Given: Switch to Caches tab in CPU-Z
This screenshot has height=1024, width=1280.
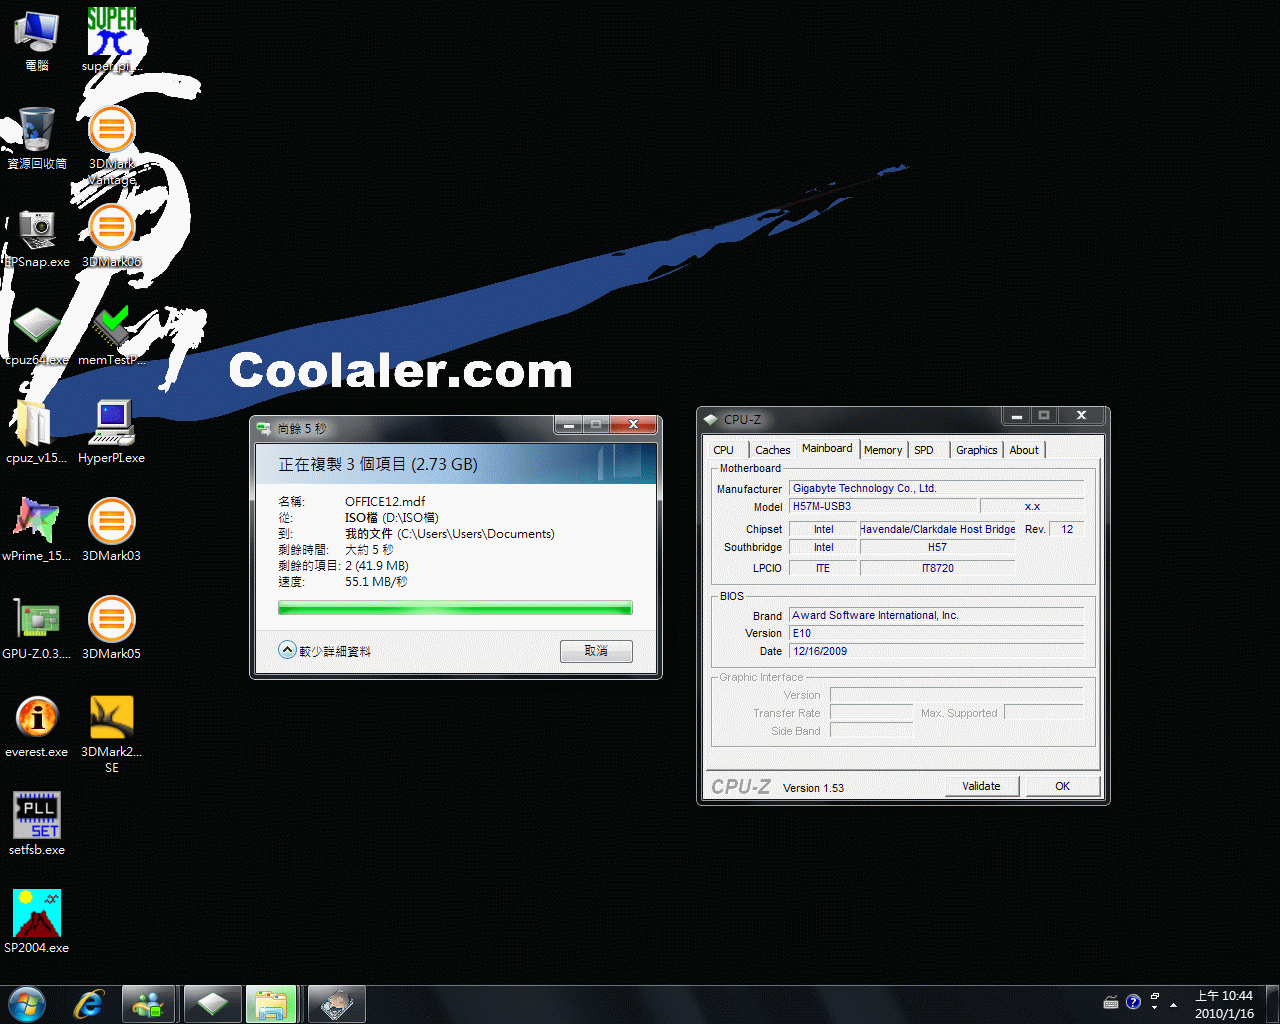Looking at the screenshot, I should pyautogui.click(x=772, y=450).
